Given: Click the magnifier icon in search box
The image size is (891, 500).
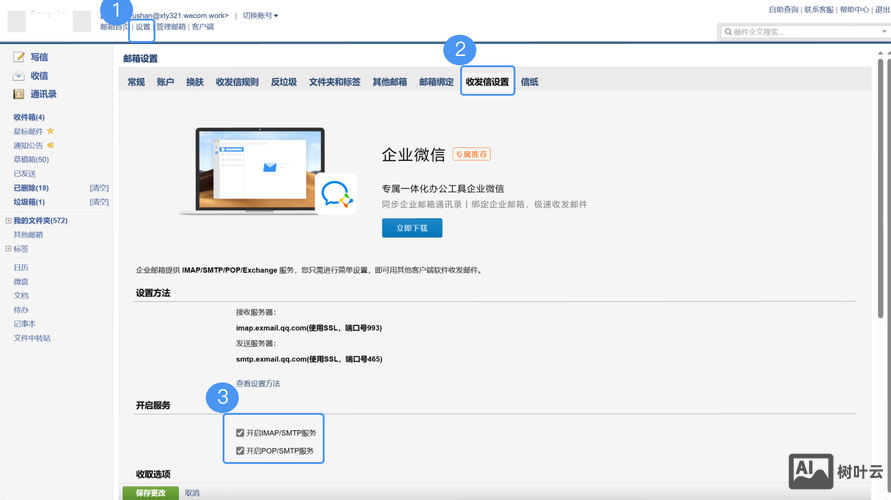Looking at the screenshot, I should tap(728, 32).
